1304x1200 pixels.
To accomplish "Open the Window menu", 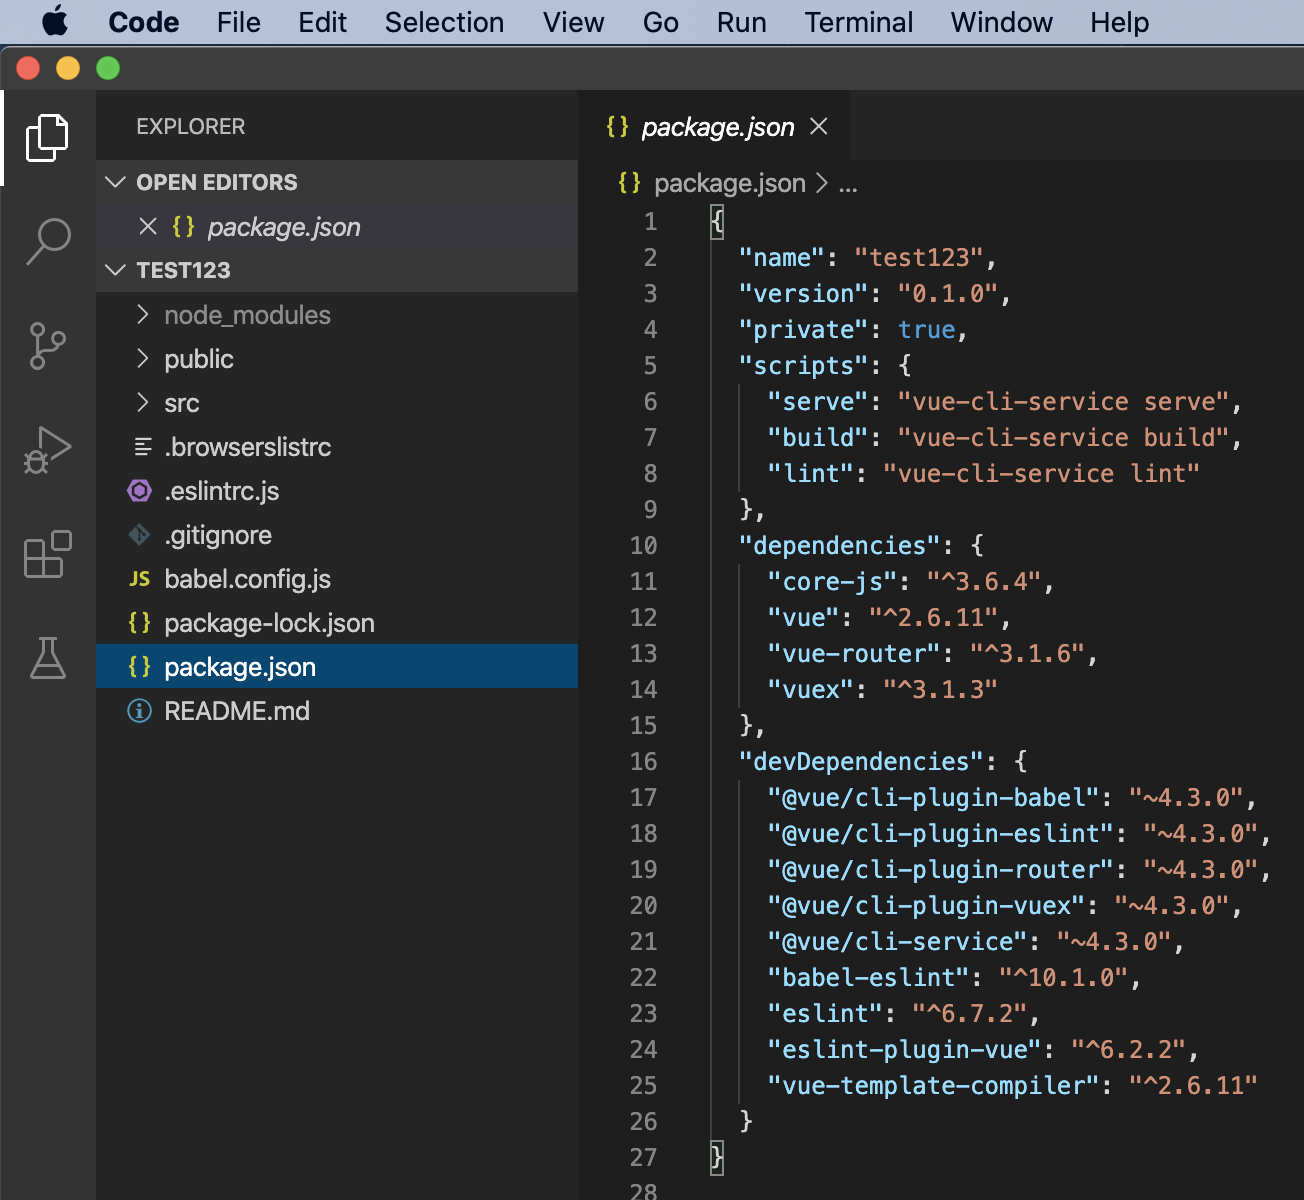I will tap(1002, 22).
